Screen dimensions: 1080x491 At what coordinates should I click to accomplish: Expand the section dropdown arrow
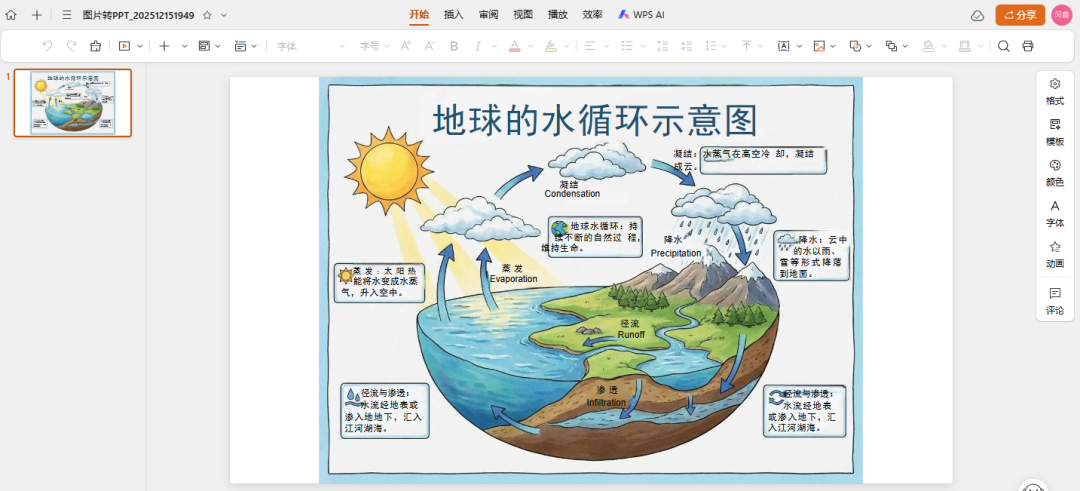point(254,46)
